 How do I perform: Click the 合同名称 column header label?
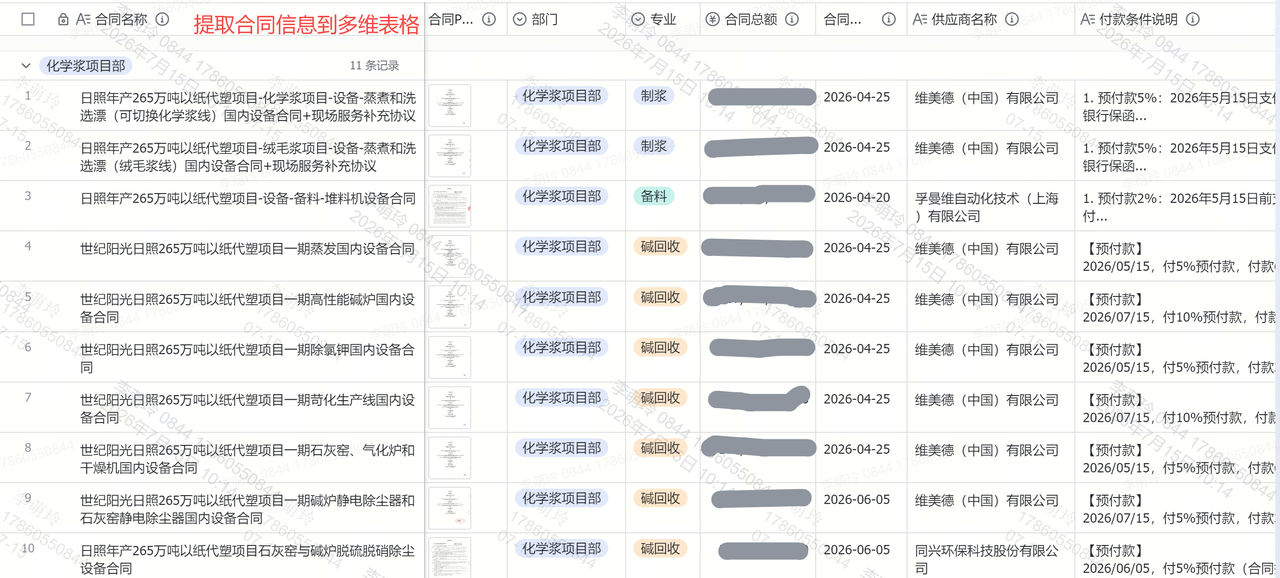pos(121,19)
